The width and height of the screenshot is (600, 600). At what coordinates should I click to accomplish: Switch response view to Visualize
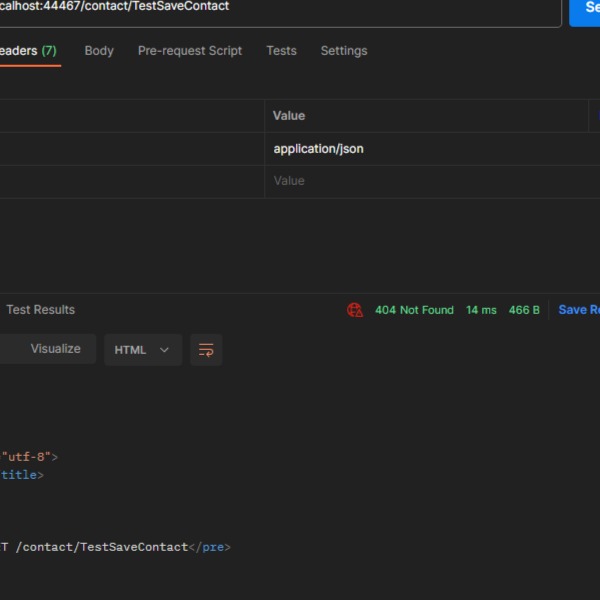(55, 349)
